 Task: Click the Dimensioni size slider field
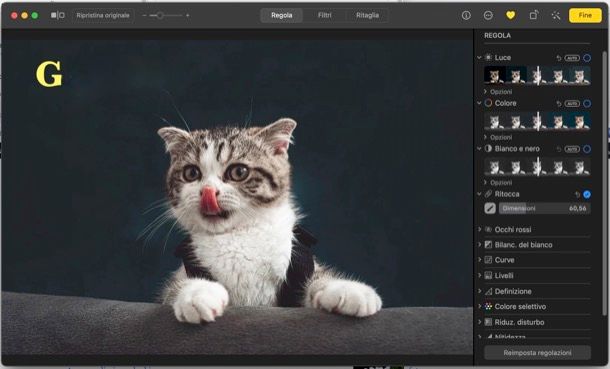pos(545,208)
